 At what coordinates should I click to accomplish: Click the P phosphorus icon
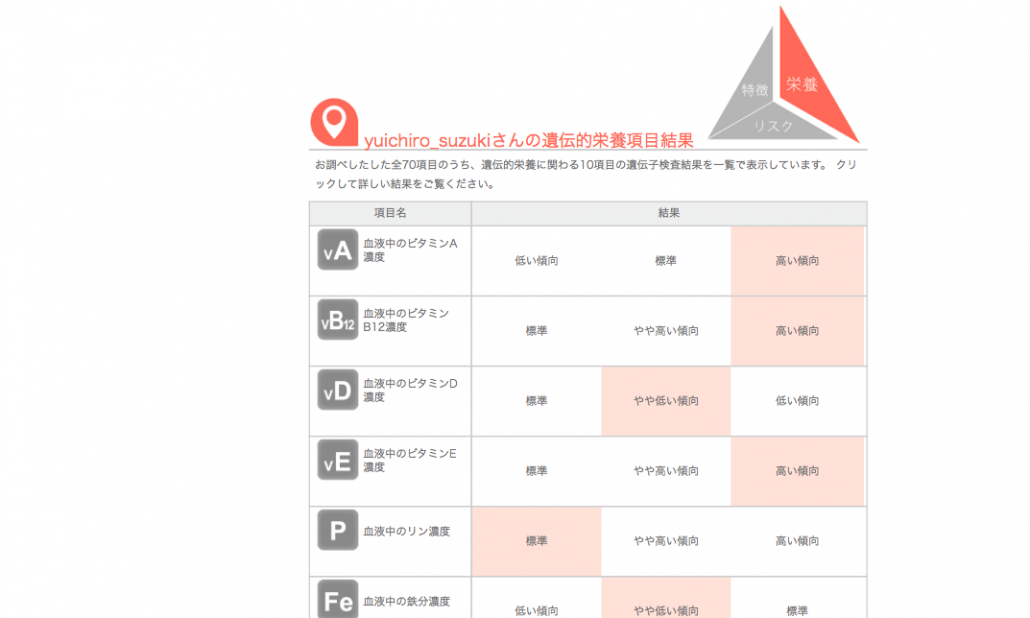pos(338,530)
